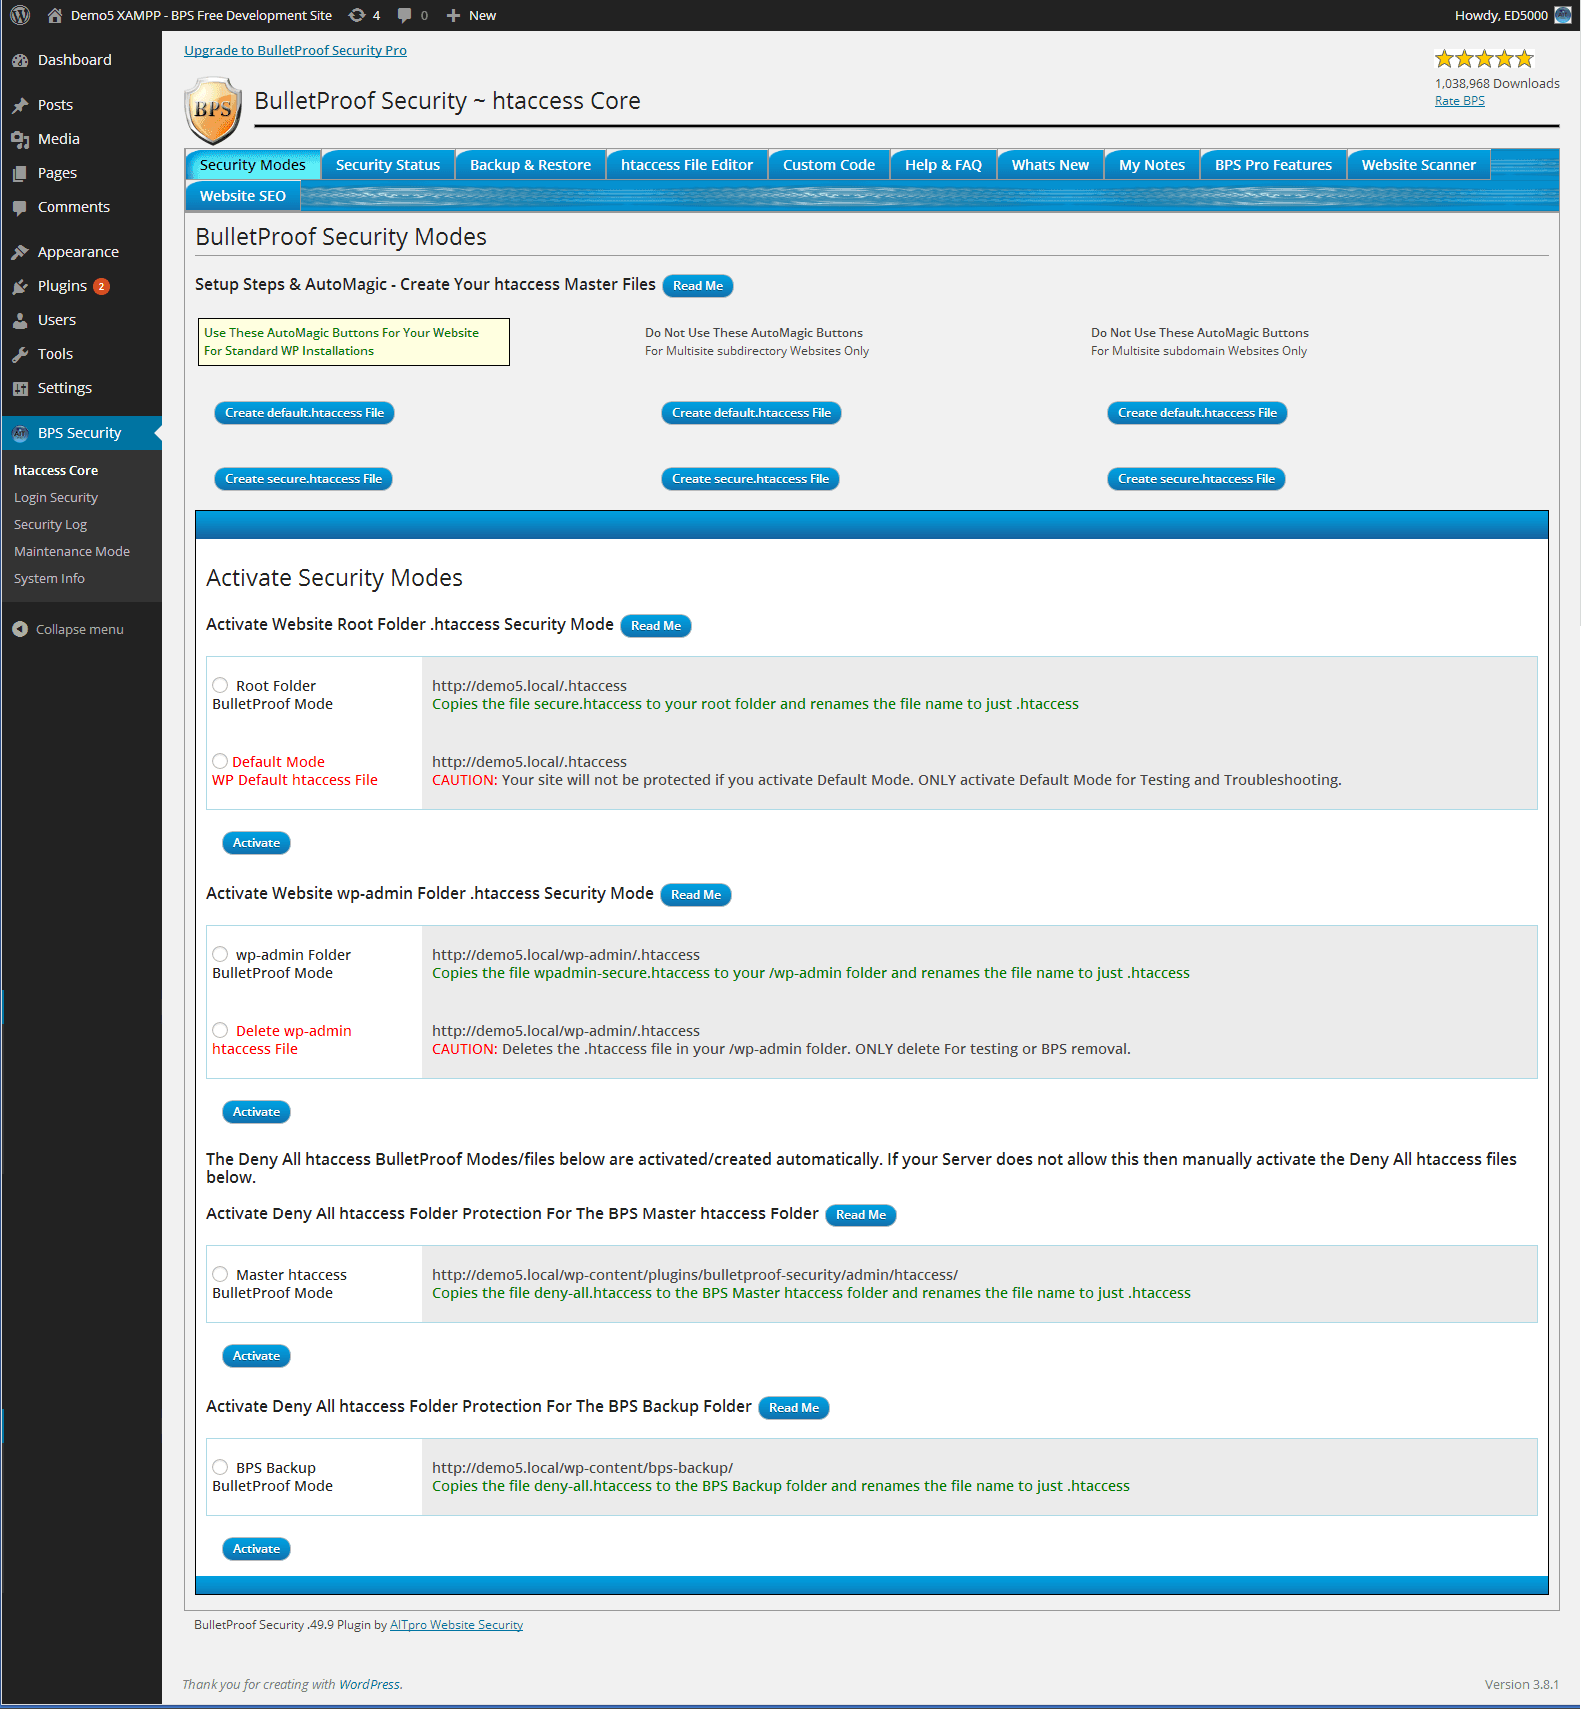Image resolution: width=1581 pixels, height=1709 pixels.
Task: Click the WordPress logo icon in admin bar
Action: [20, 15]
